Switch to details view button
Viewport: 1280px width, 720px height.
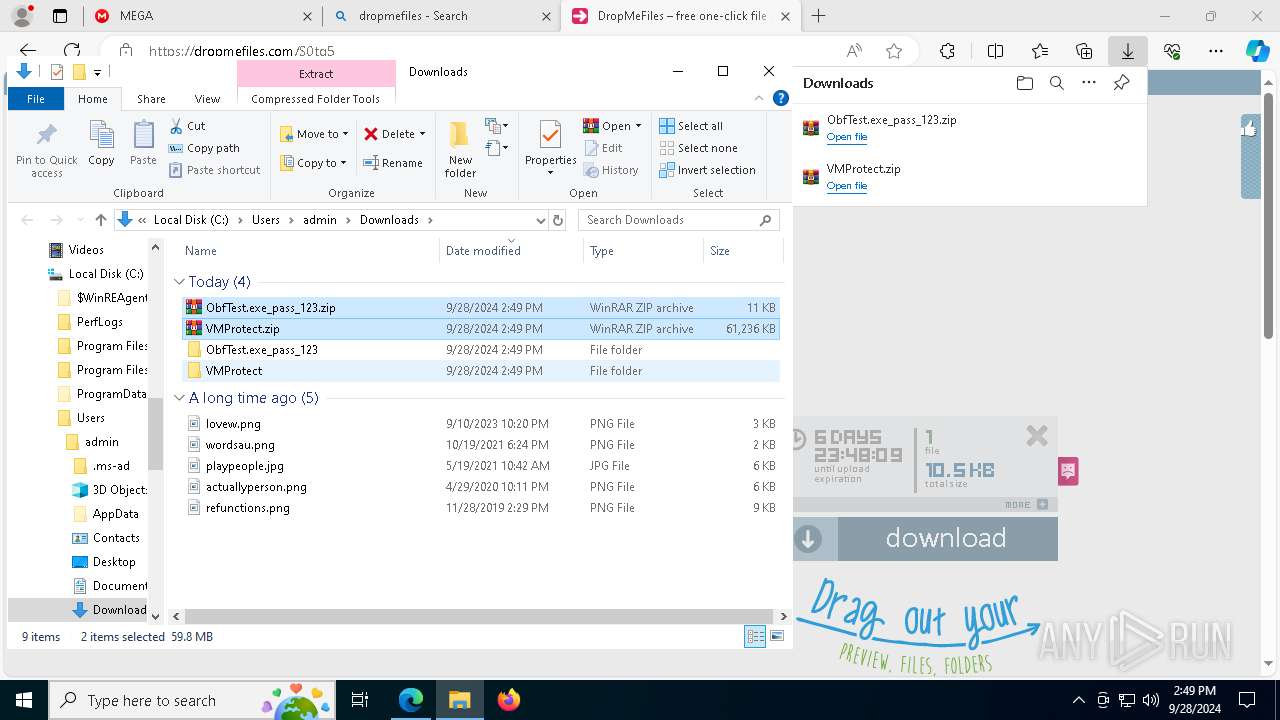click(x=755, y=636)
